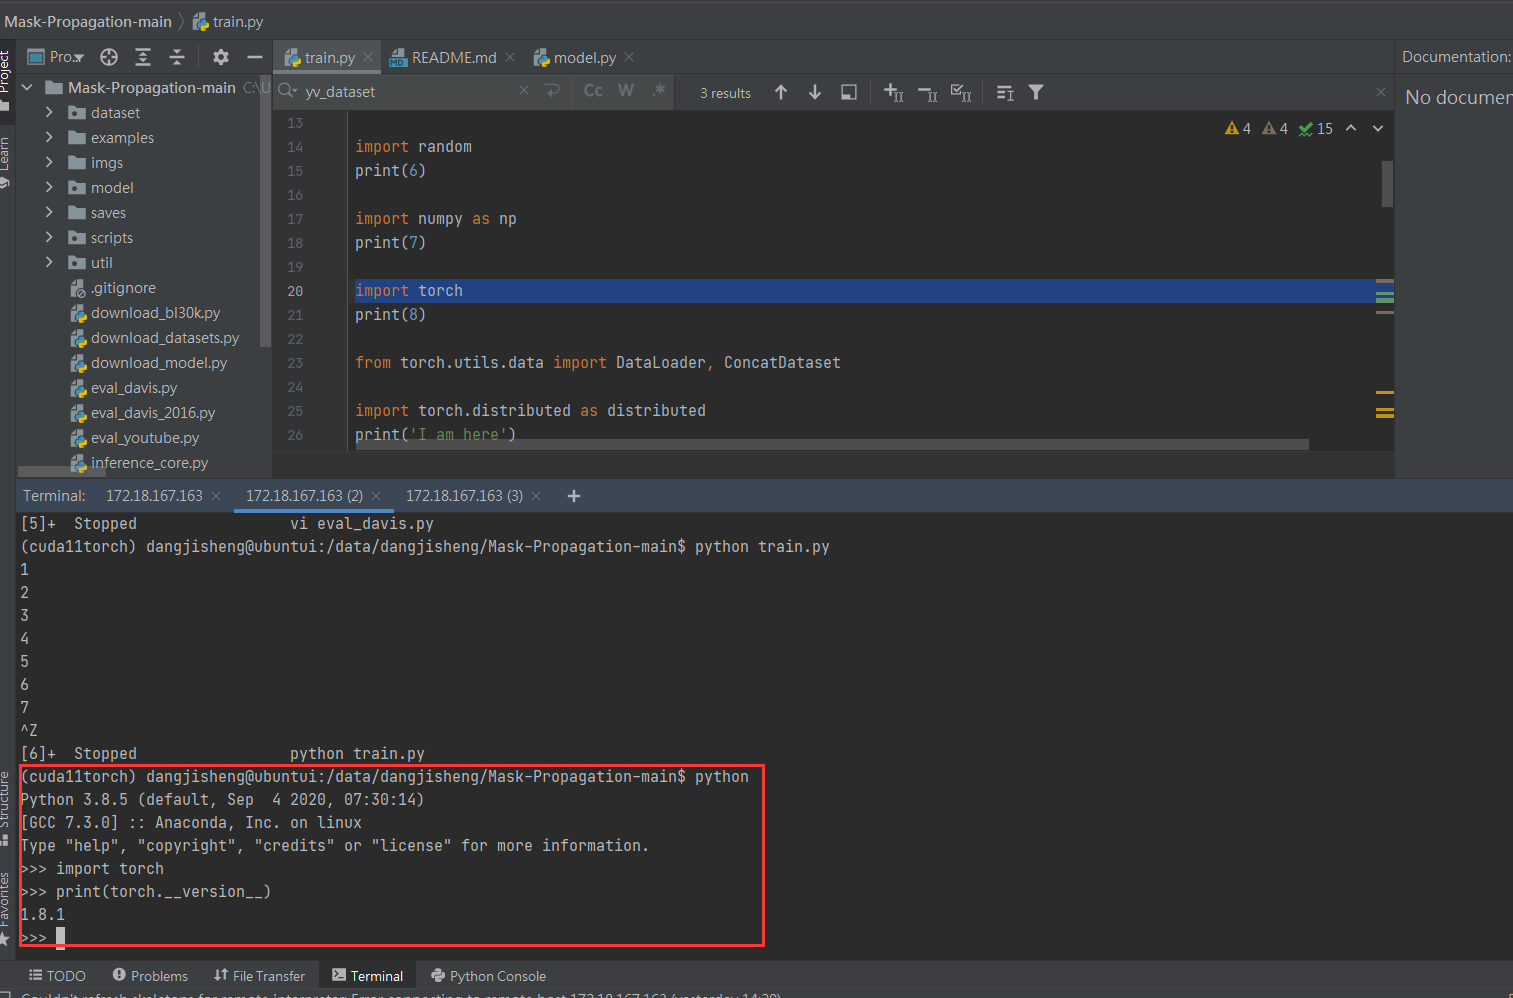
Task: Locate opened file using the target icon
Action: coord(108,57)
